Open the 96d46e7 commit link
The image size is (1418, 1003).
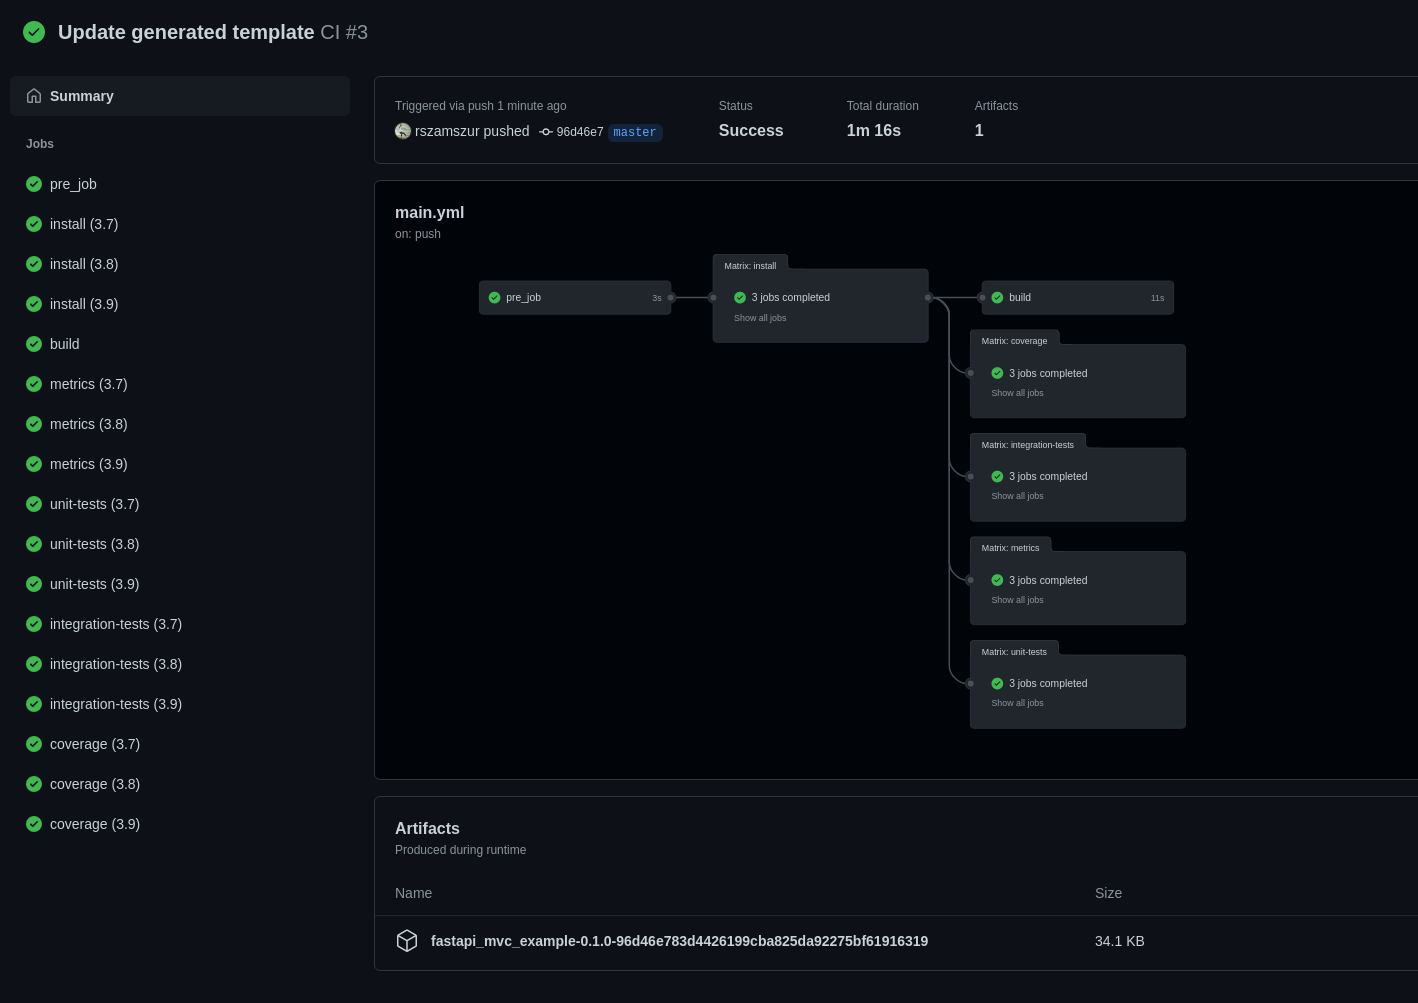580,132
